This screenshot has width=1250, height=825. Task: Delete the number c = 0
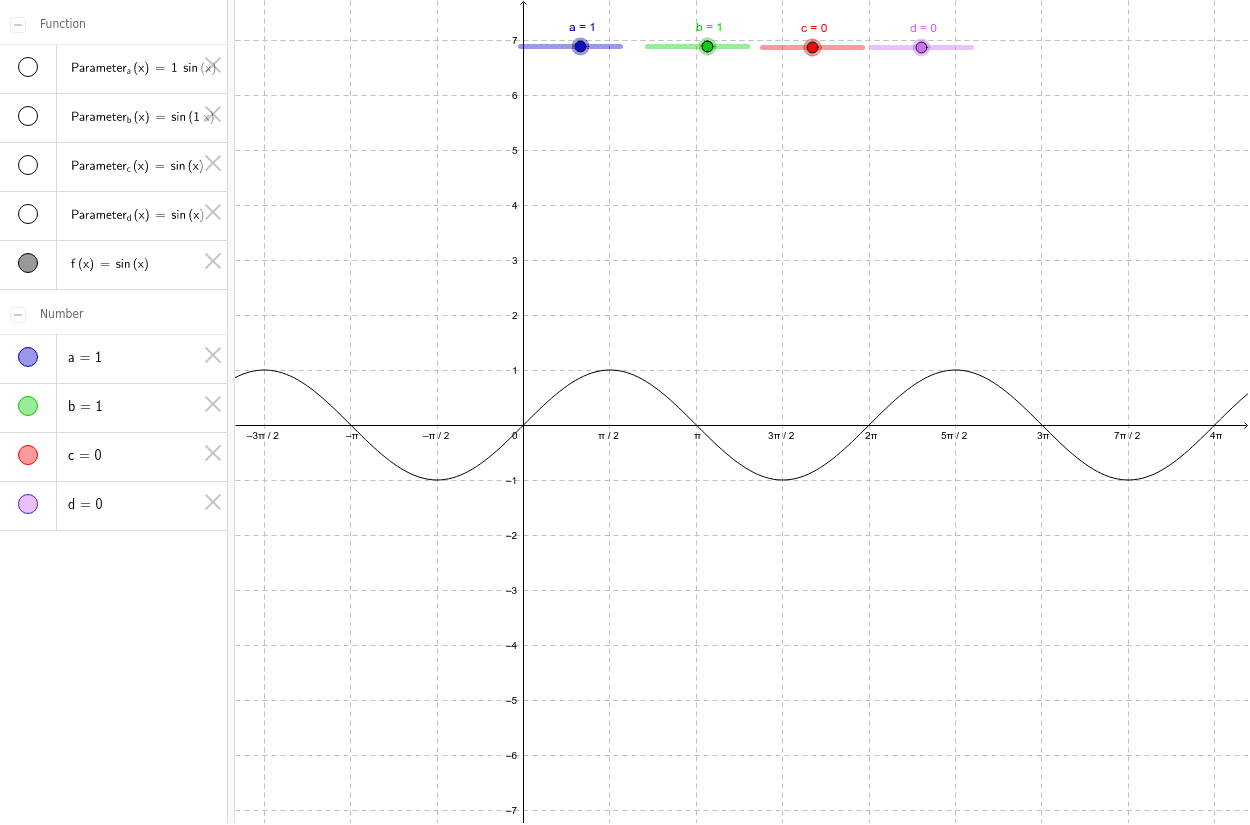tap(213, 453)
